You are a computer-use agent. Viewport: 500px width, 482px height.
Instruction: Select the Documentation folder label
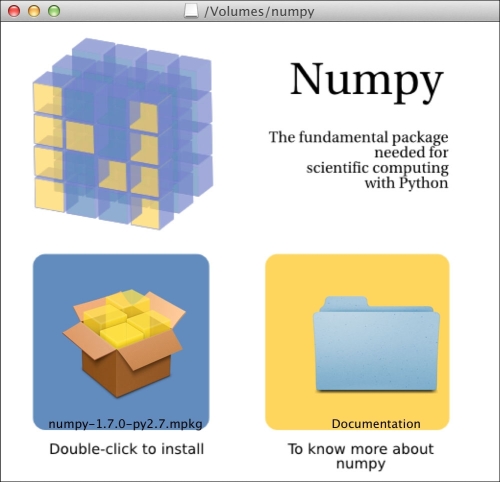(376, 424)
